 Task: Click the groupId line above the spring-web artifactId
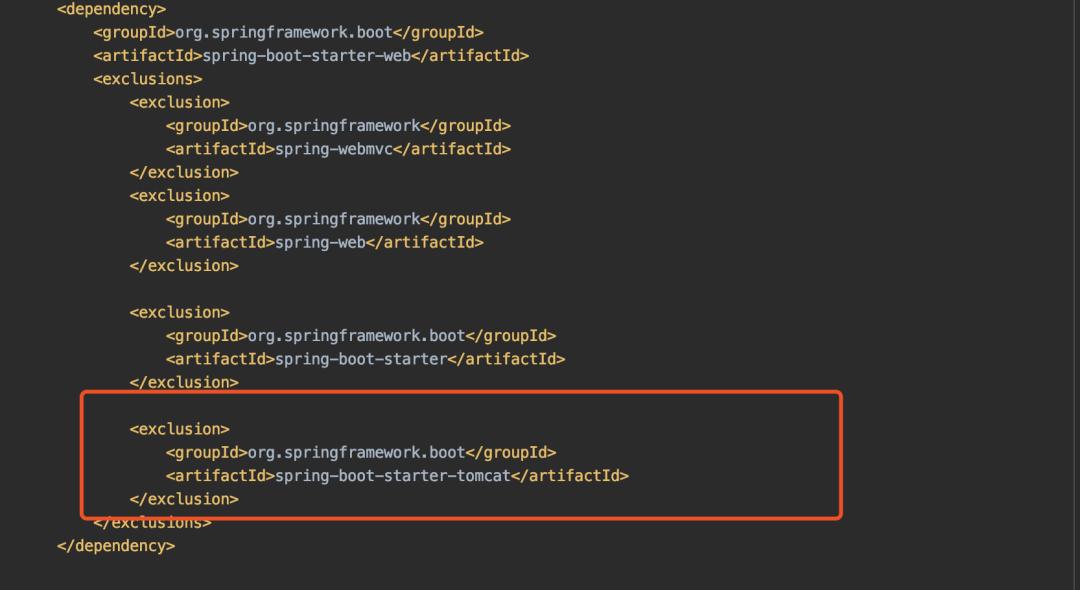click(338, 219)
